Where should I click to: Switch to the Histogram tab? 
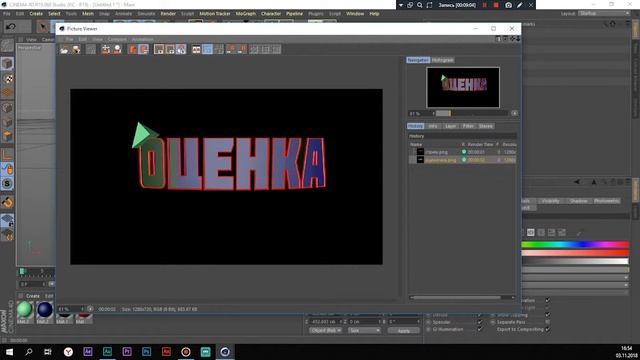pyautogui.click(x=442, y=60)
